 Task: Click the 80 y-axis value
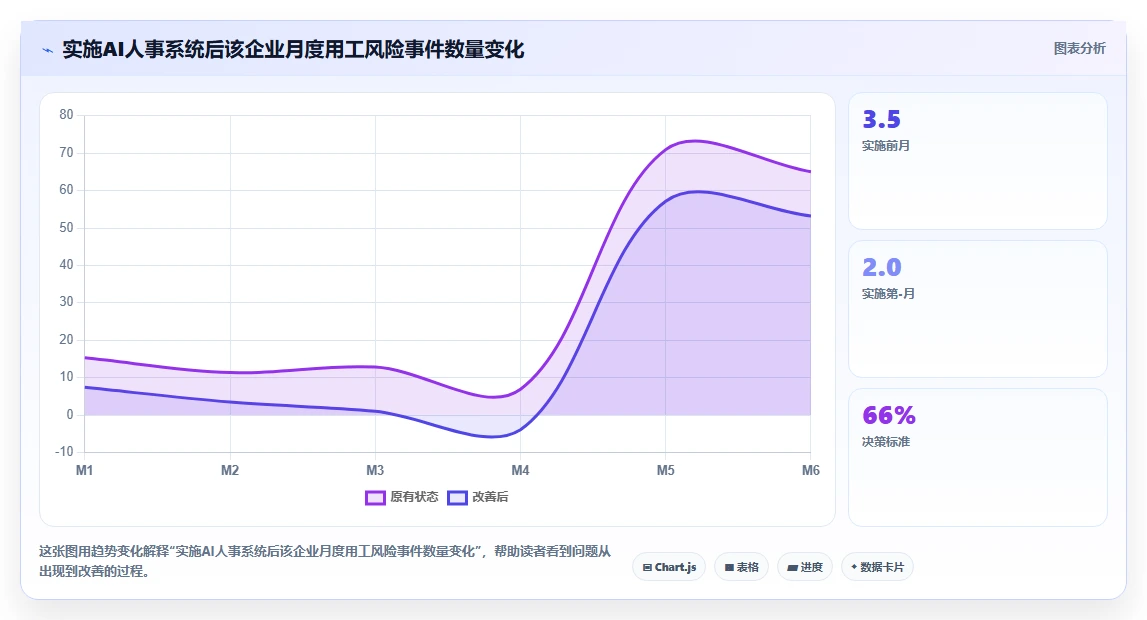tap(67, 115)
